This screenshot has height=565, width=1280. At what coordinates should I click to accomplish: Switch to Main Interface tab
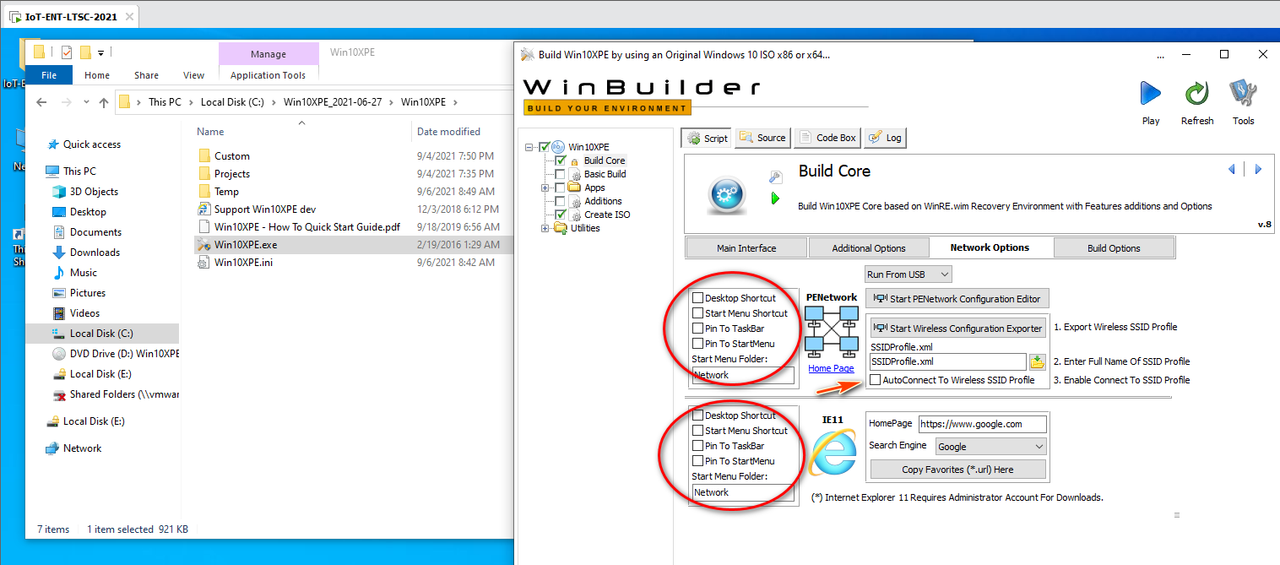point(746,248)
